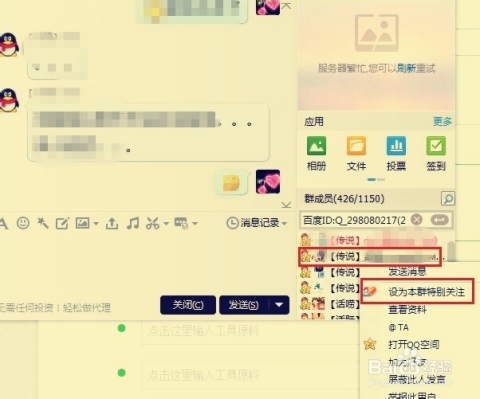Open the 相册 album app icon

click(316, 153)
